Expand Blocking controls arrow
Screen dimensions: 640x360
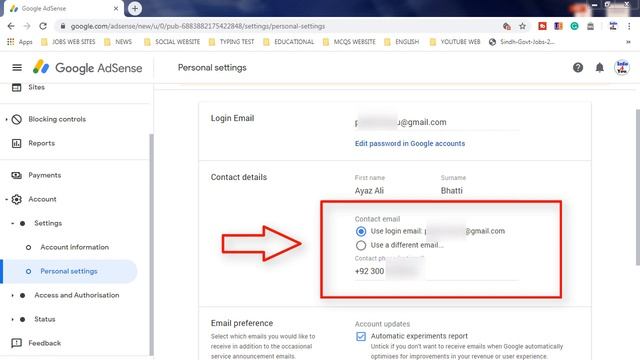click(6, 119)
